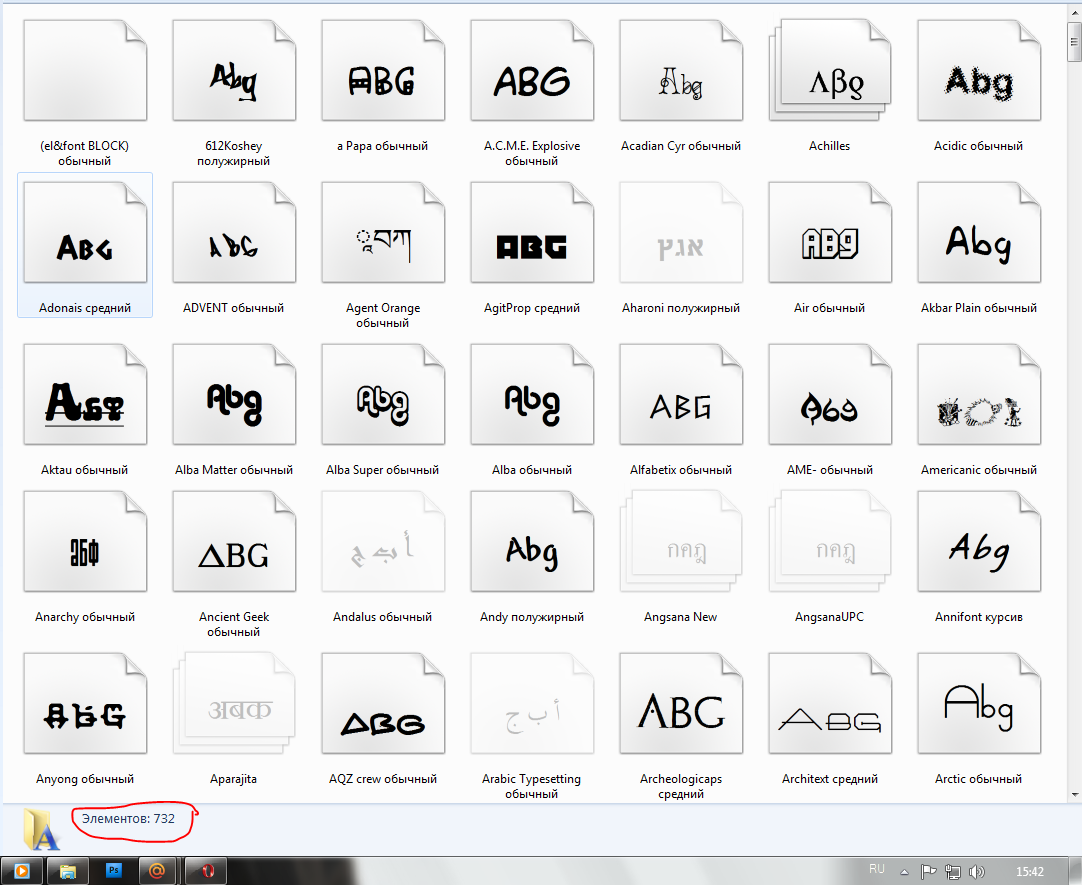Pick the Archeologicaps средний font icon

coord(681,704)
